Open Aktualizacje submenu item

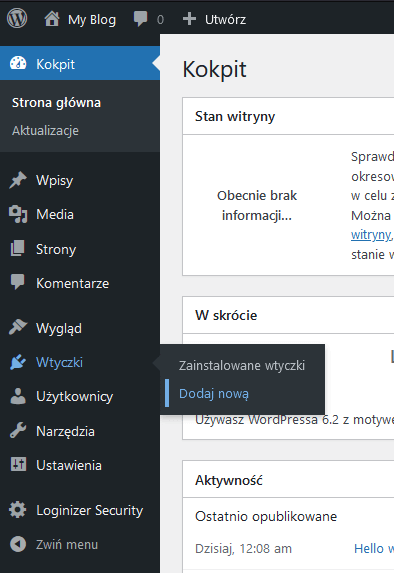[x=45, y=130]
